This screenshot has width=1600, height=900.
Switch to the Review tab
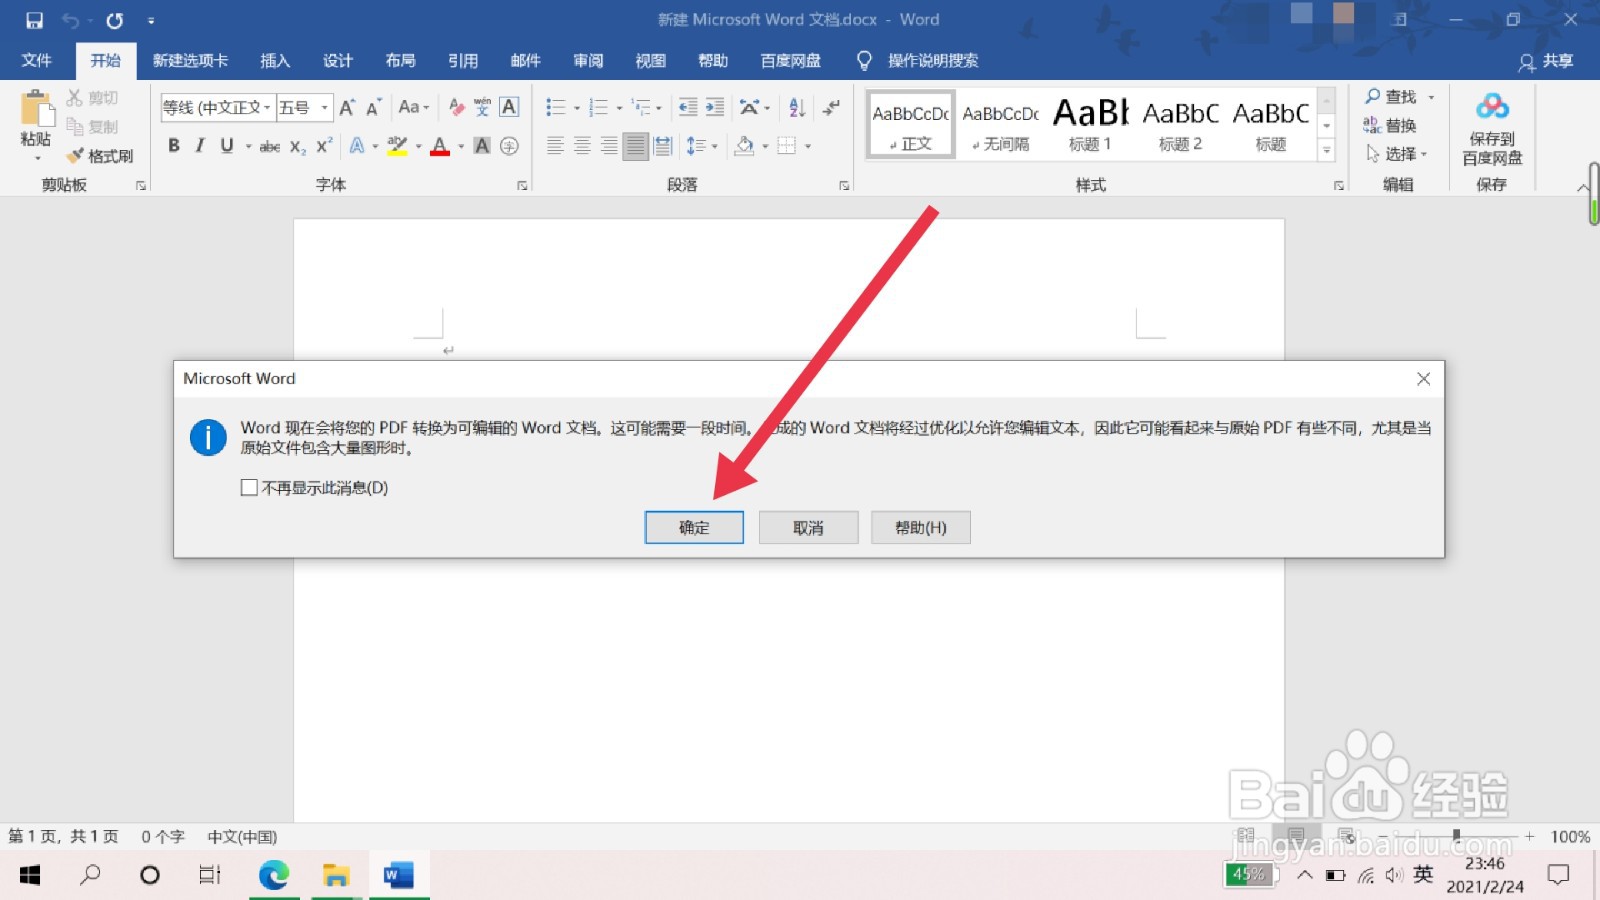[x=588, y=61]
